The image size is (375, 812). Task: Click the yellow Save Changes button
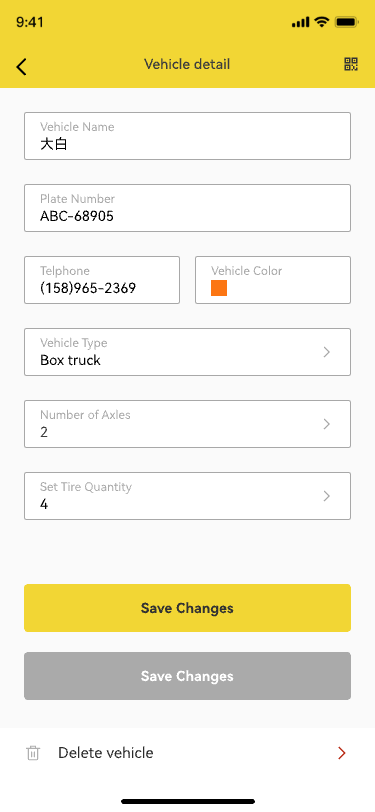coord(188,608)
